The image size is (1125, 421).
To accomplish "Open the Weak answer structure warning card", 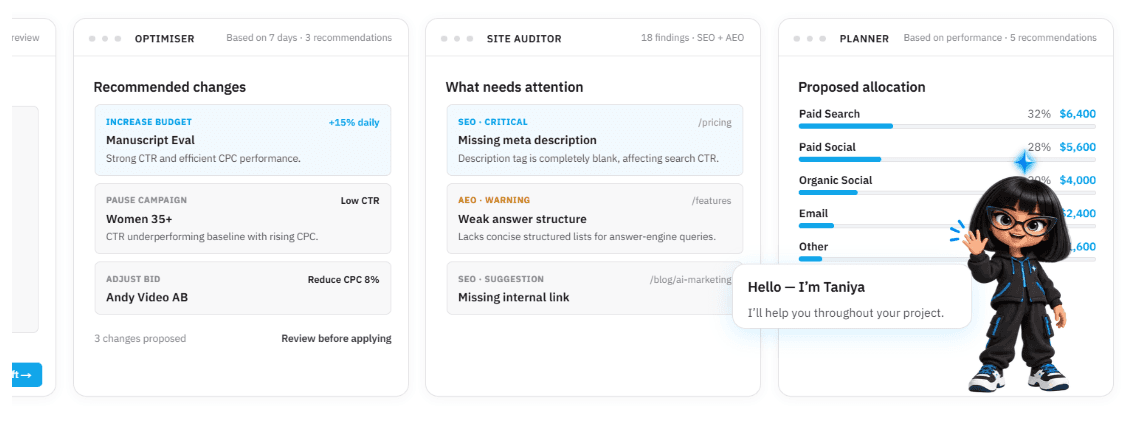I will [x=595, y=219].
